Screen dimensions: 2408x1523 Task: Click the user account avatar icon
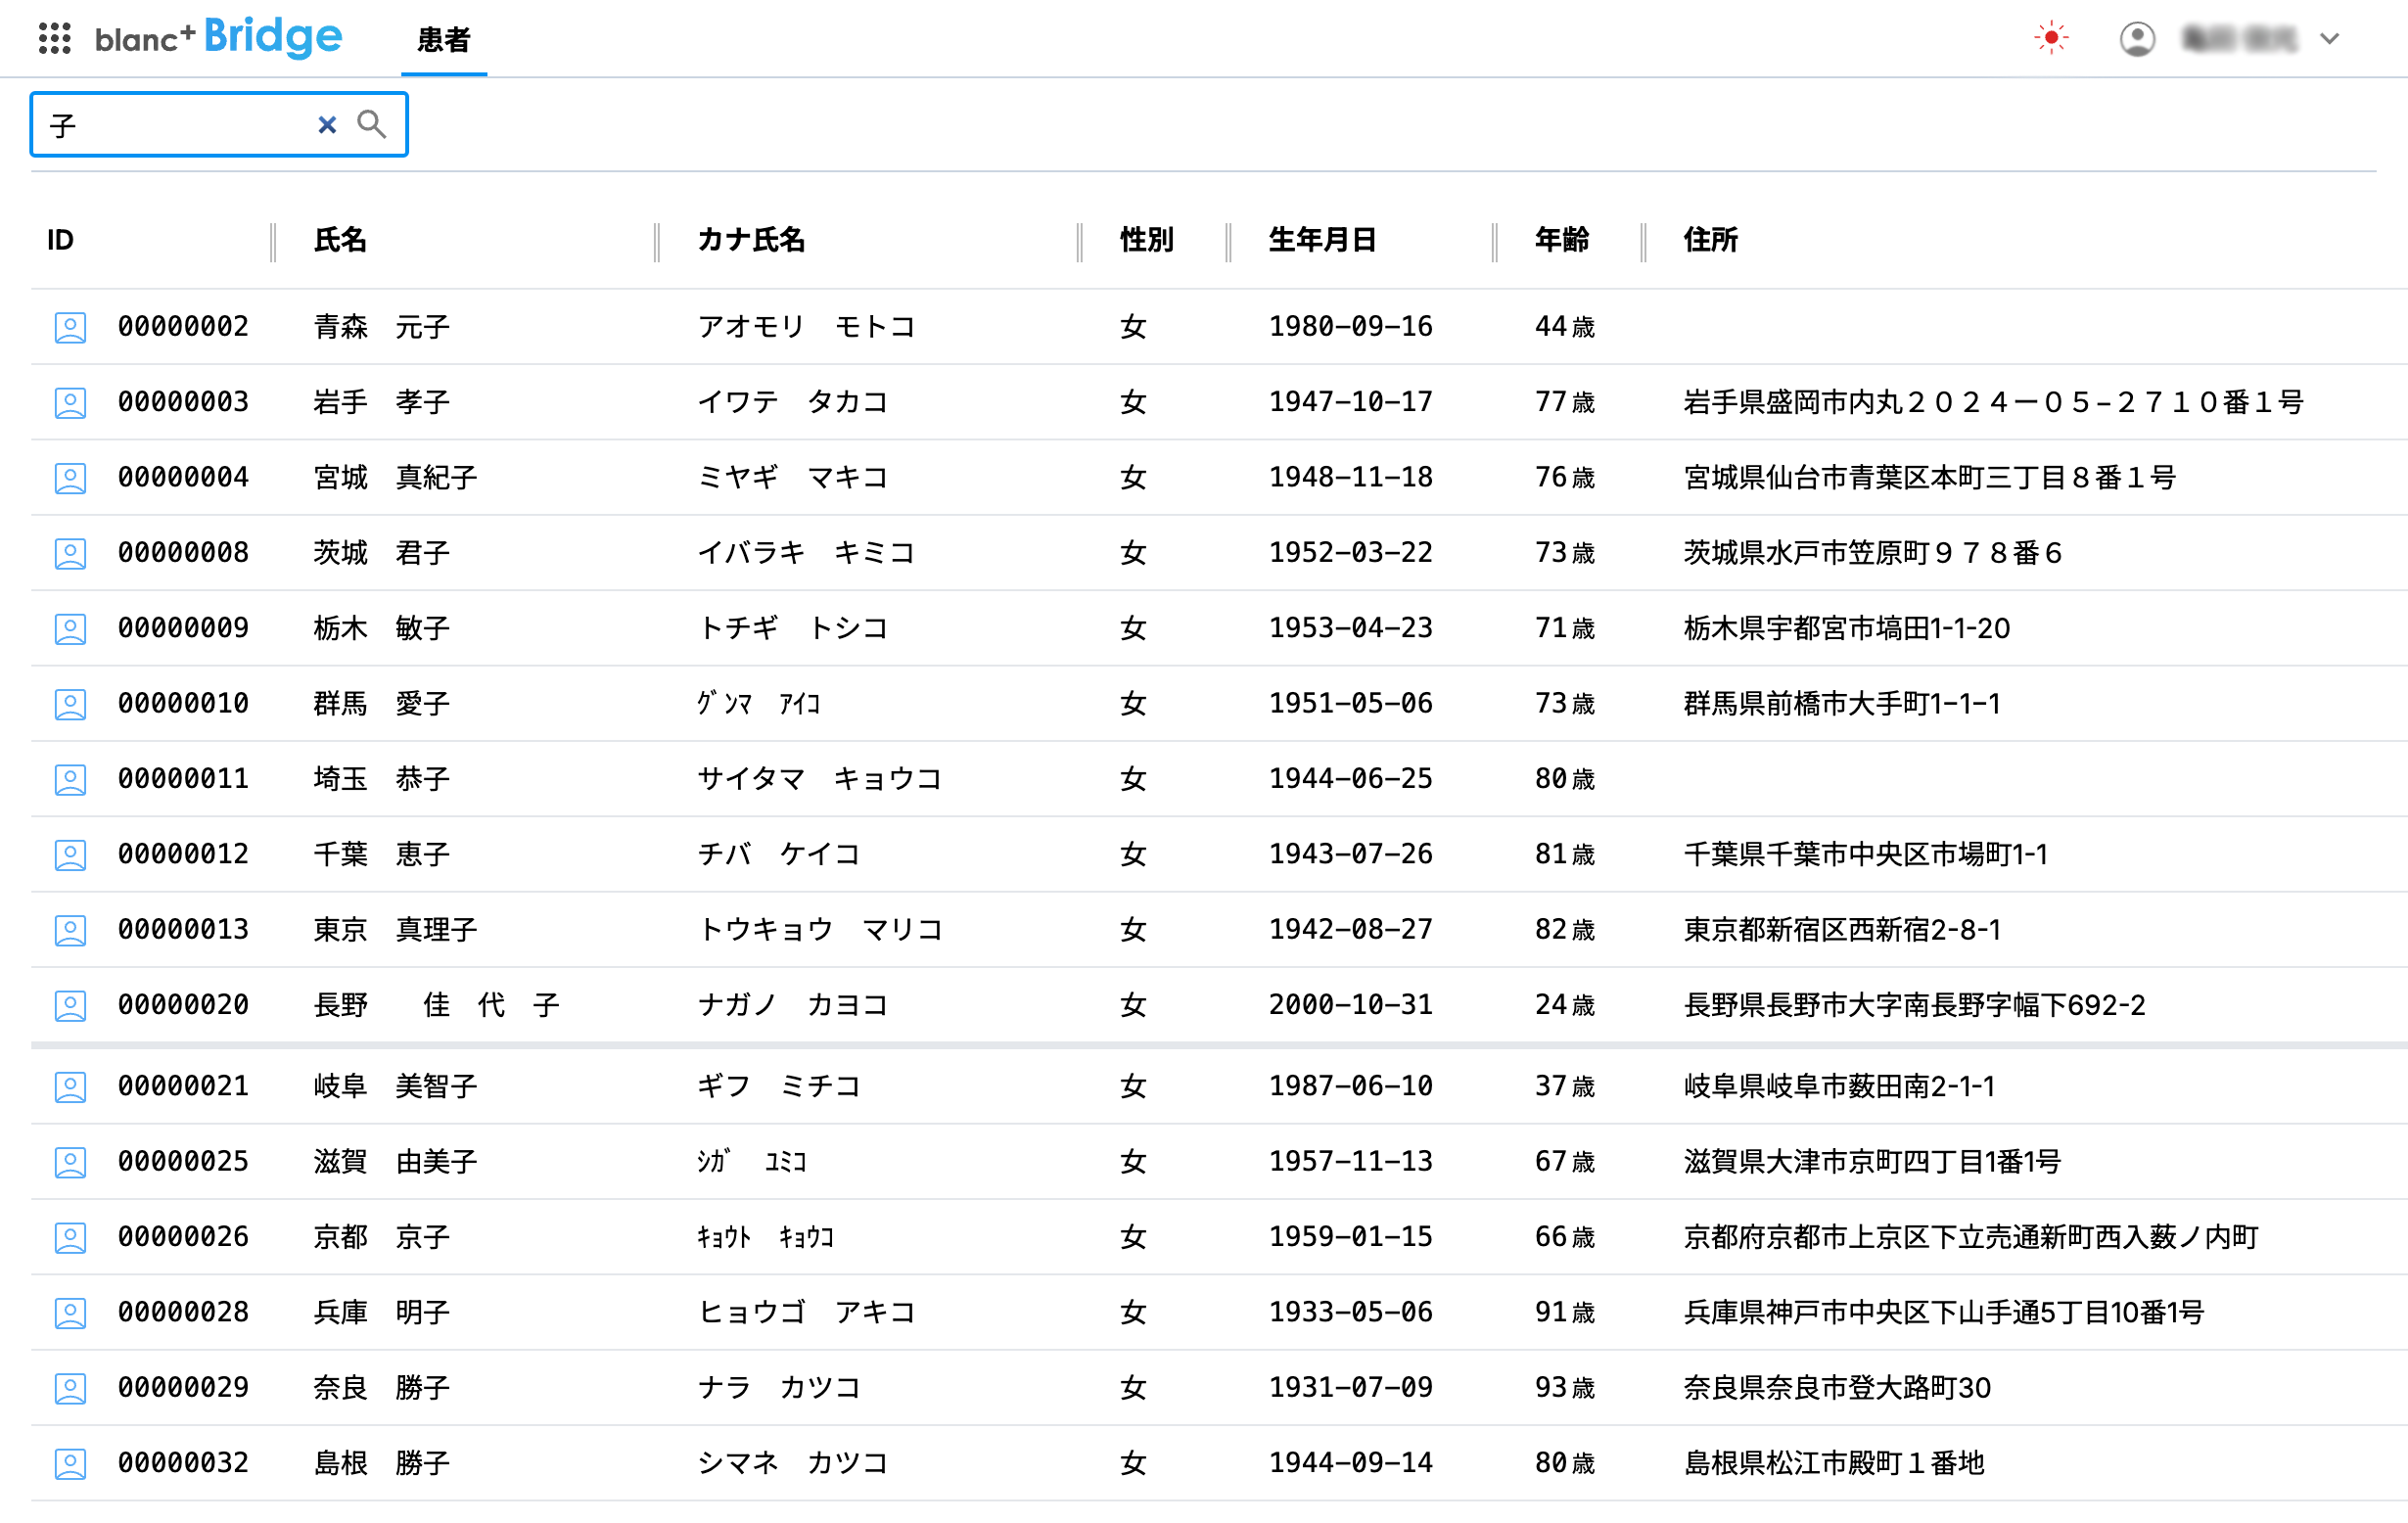(x=2138, y=38)
